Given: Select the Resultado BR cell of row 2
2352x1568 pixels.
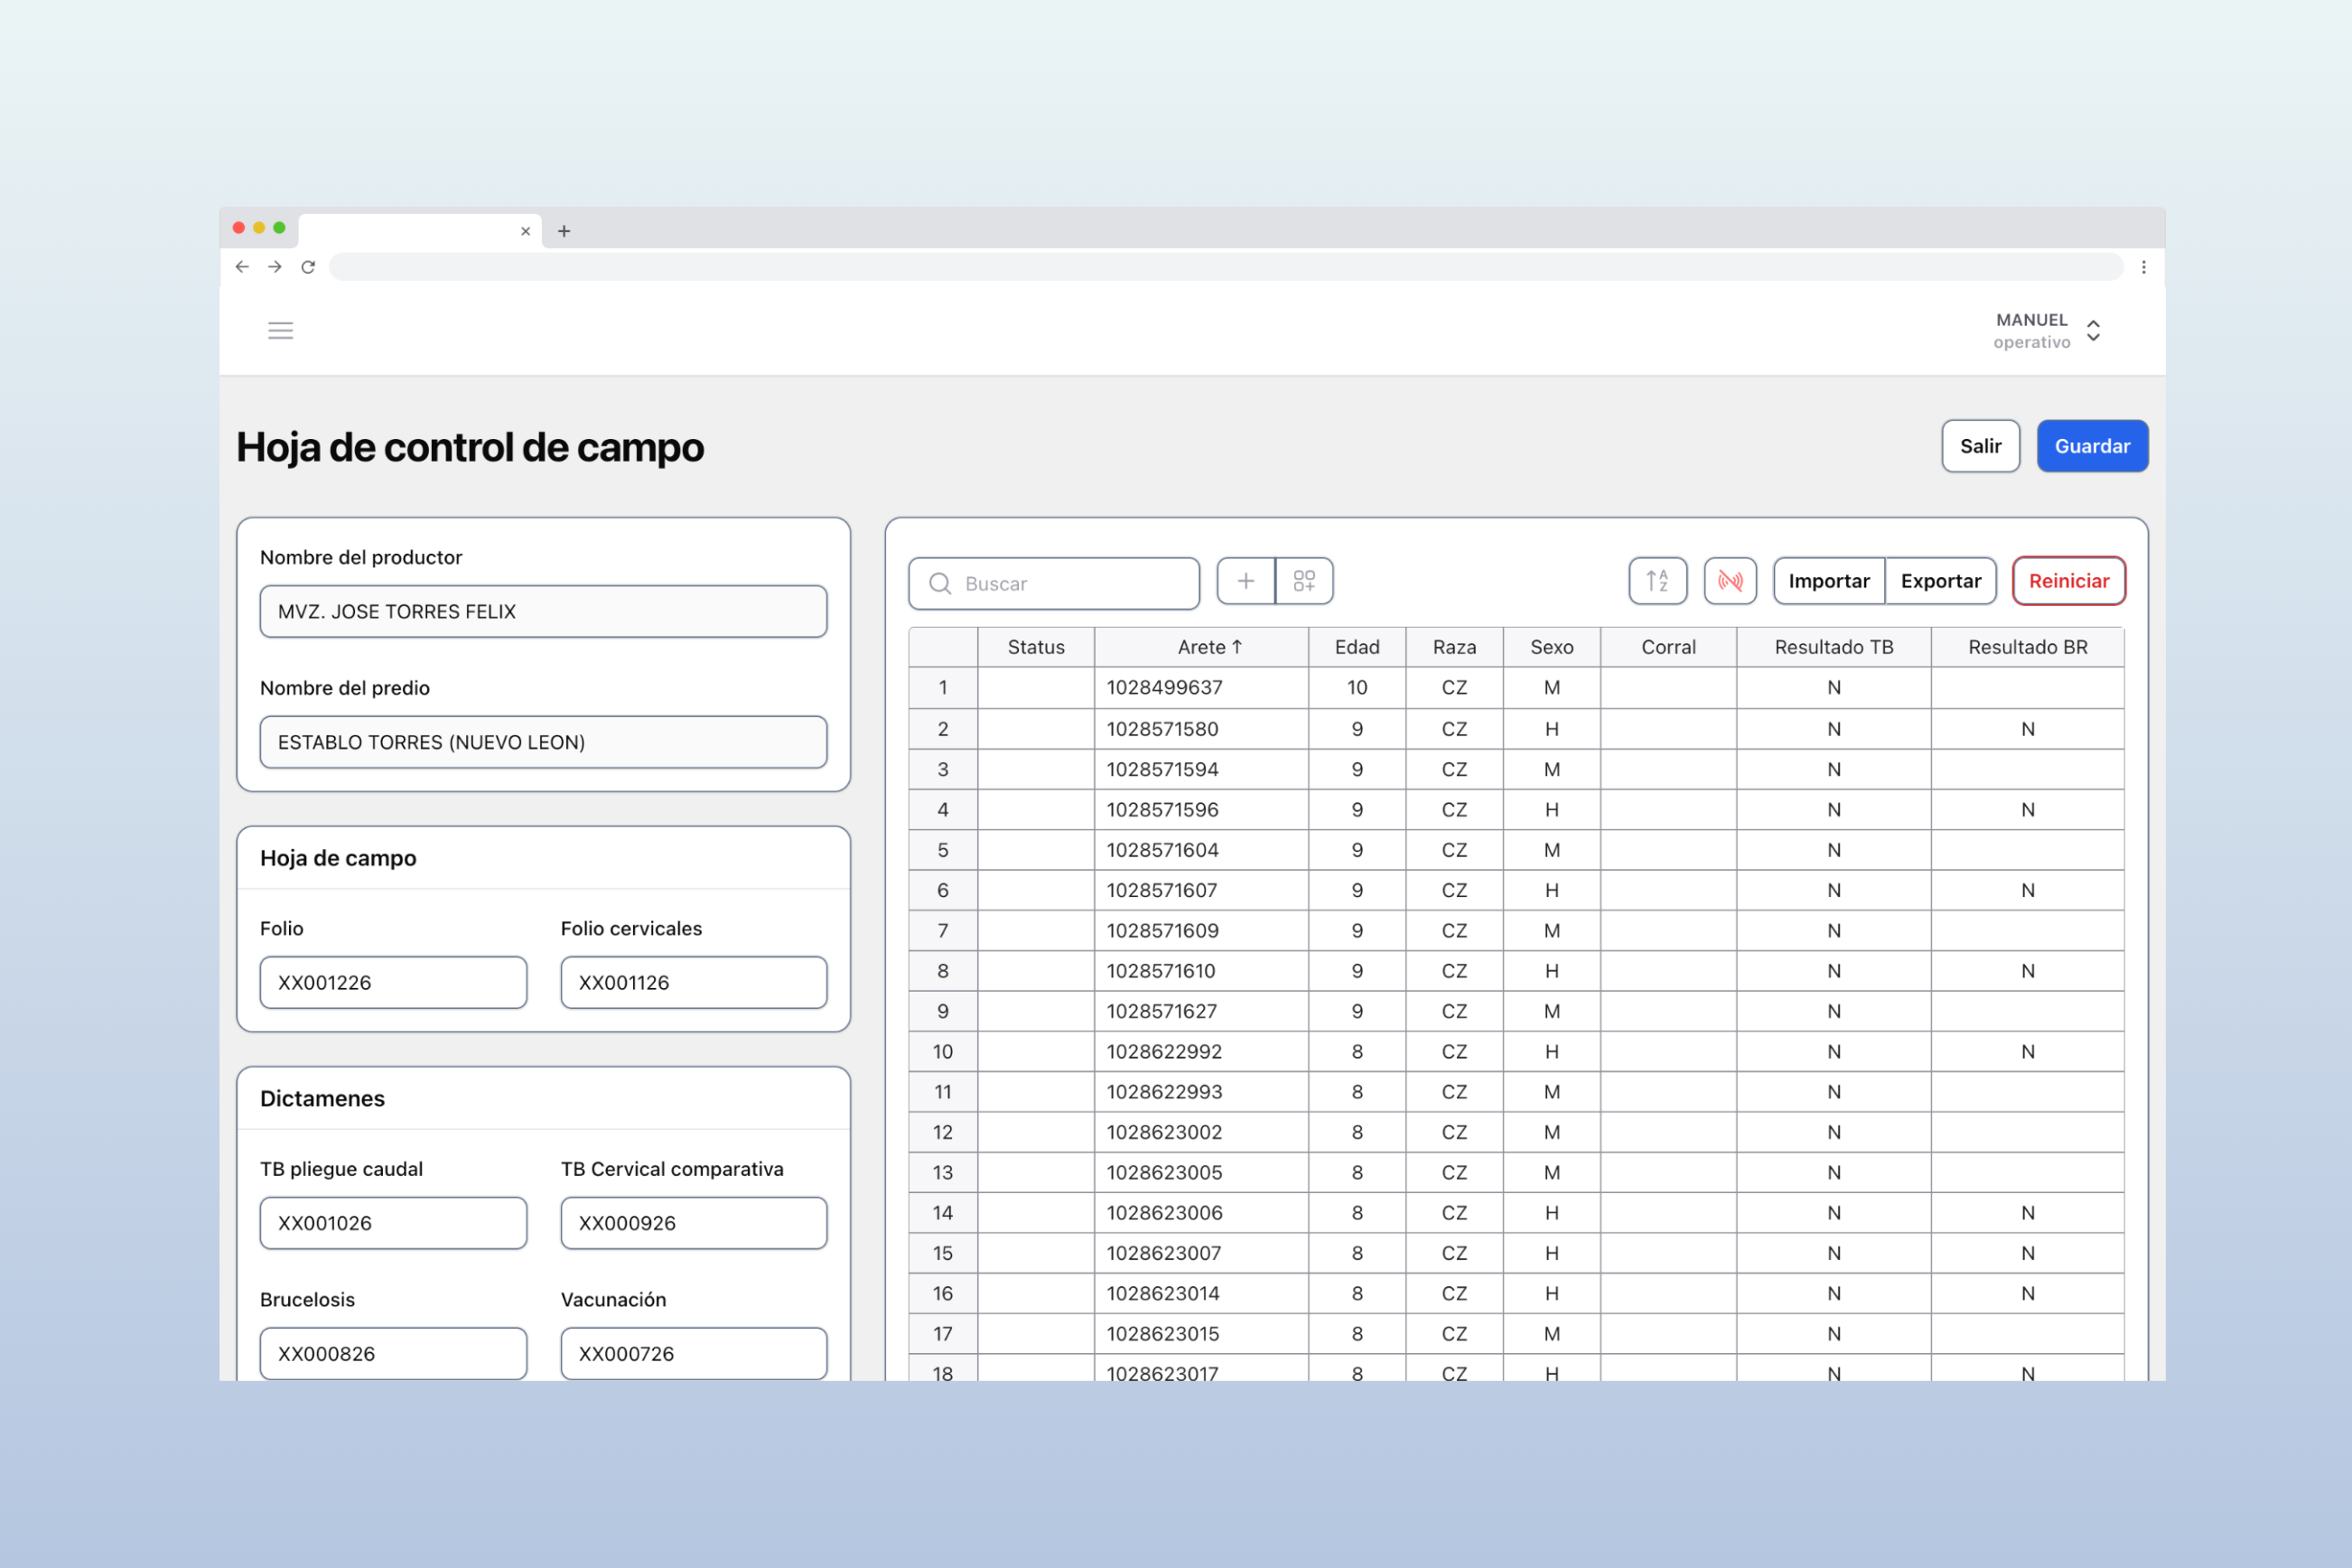Looking at the screenshot, I should point(2028,729).
